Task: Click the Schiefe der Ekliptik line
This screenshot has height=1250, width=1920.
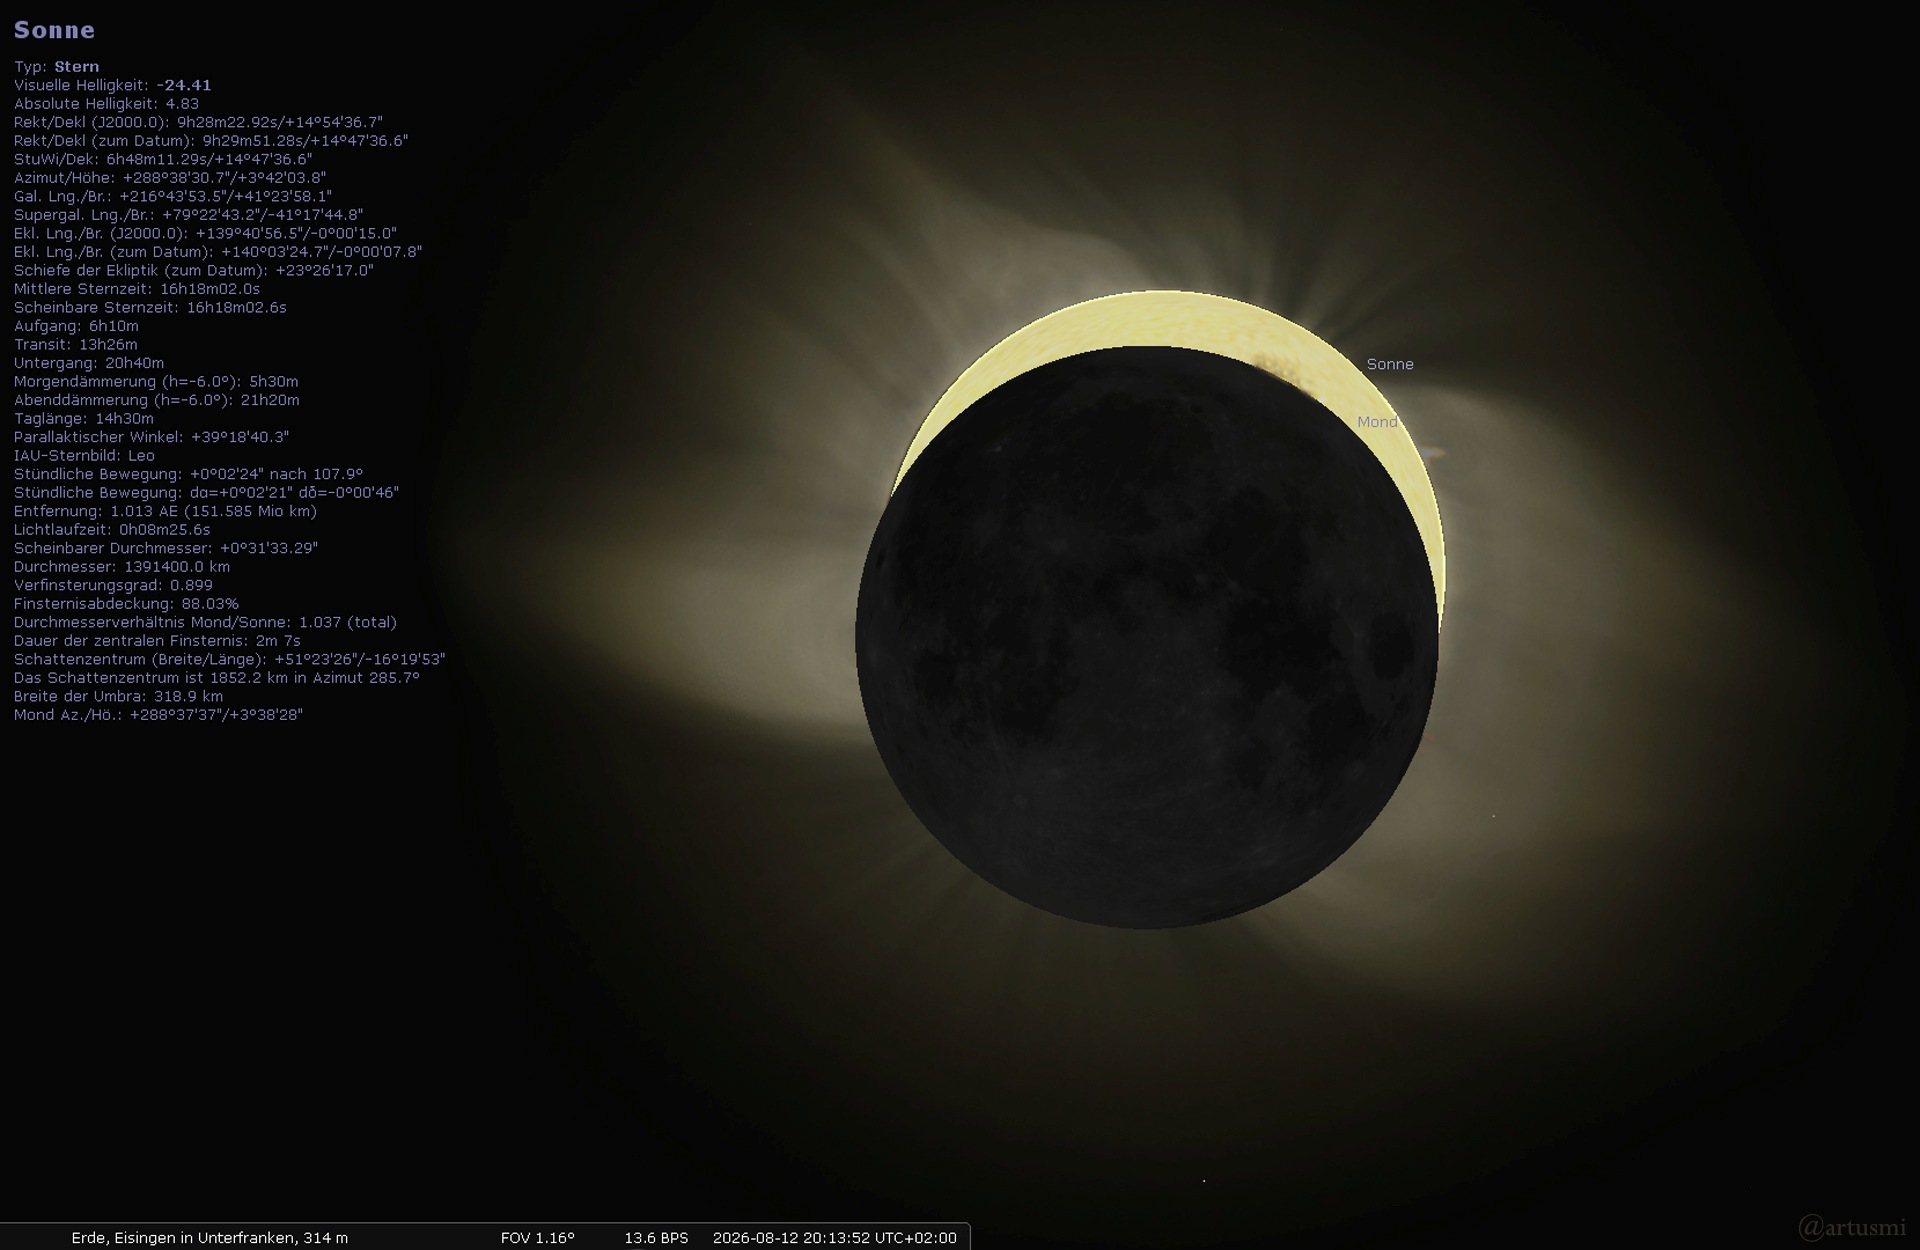Action: tap(193, 270)
